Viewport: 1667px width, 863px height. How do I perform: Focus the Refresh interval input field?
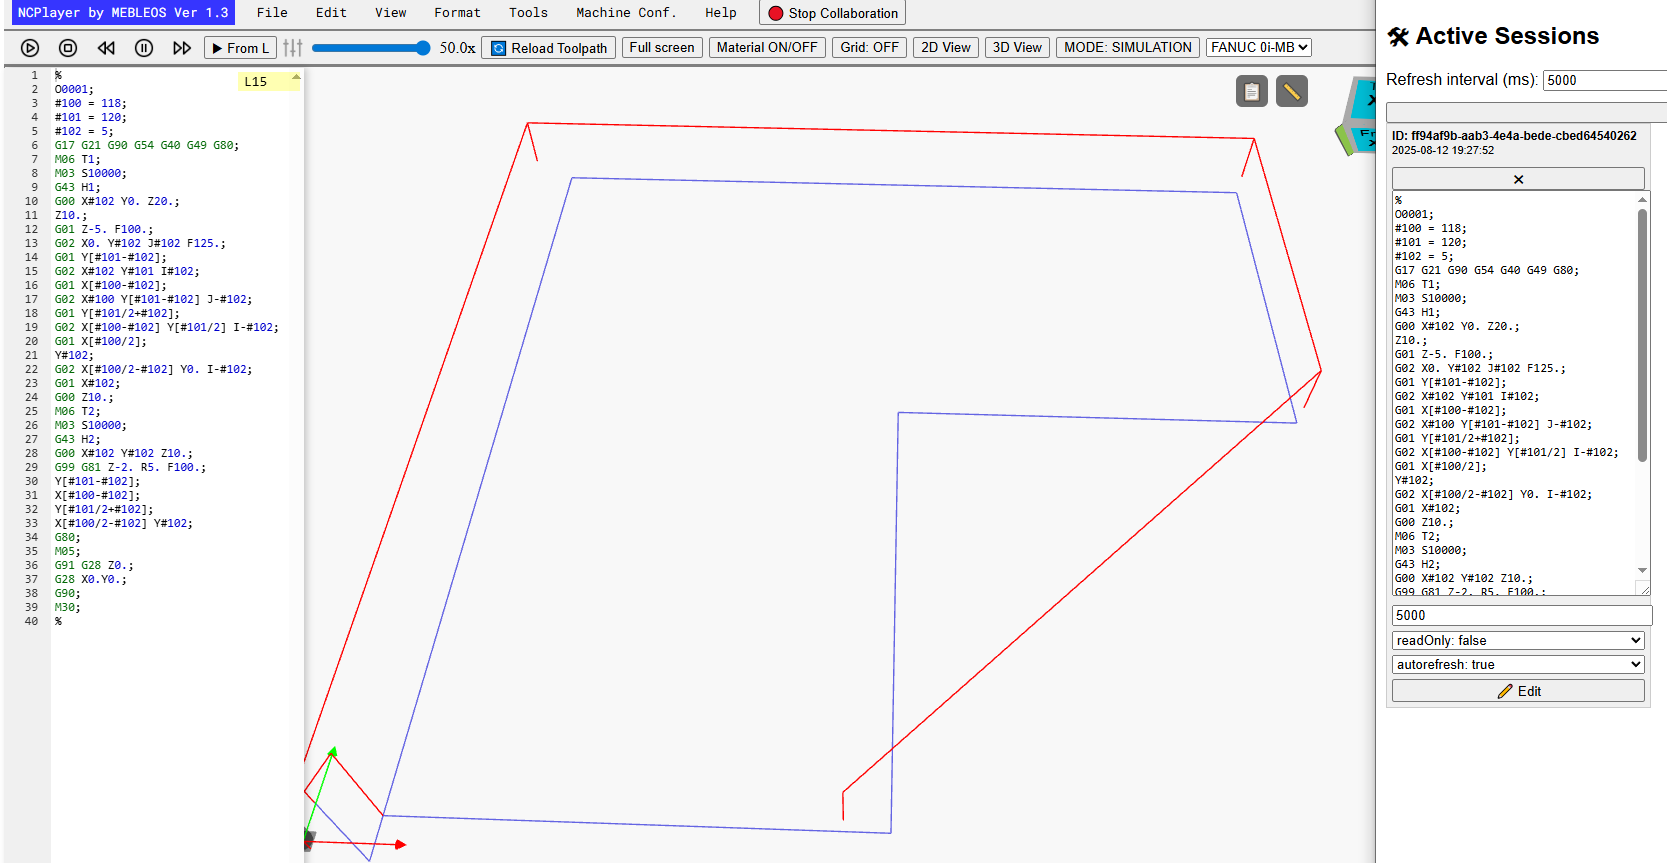[1604, 80]
